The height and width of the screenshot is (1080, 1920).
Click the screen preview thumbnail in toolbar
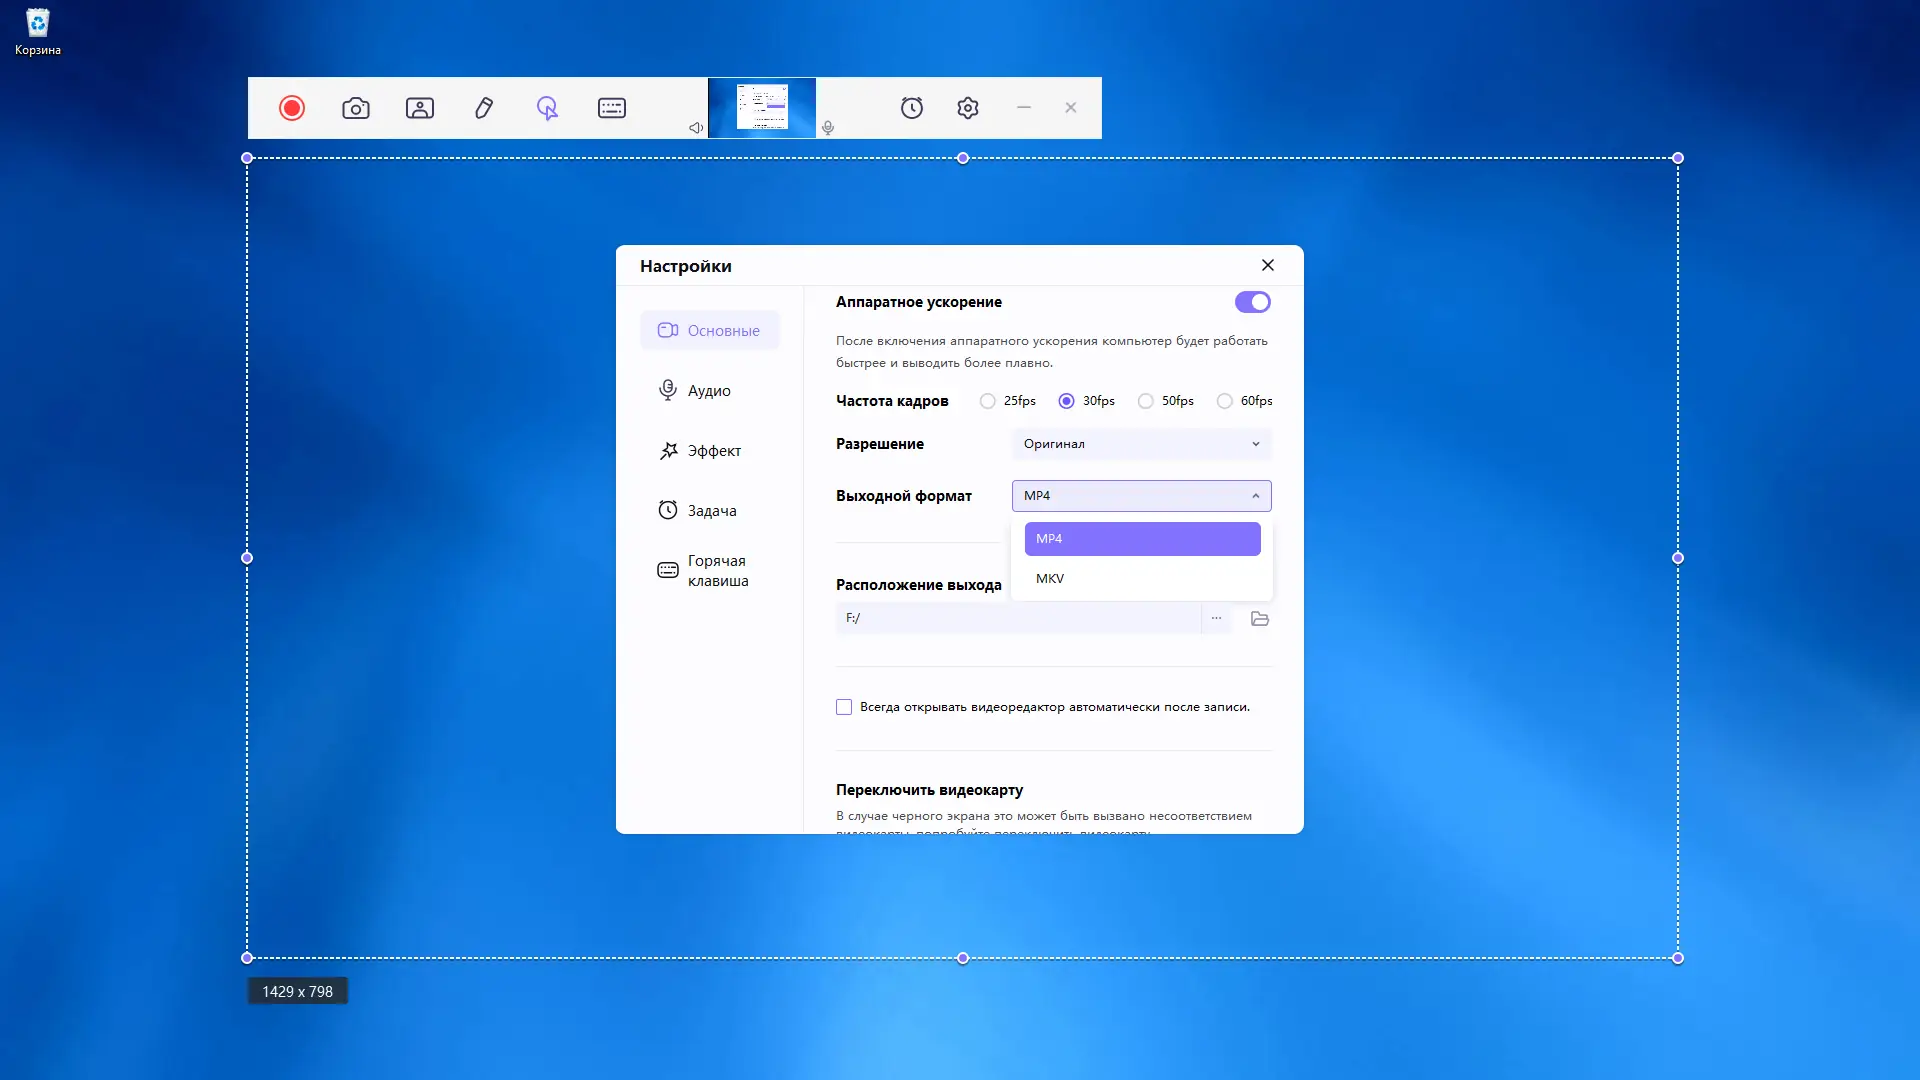pyautogui.click(x=762, y=108)
